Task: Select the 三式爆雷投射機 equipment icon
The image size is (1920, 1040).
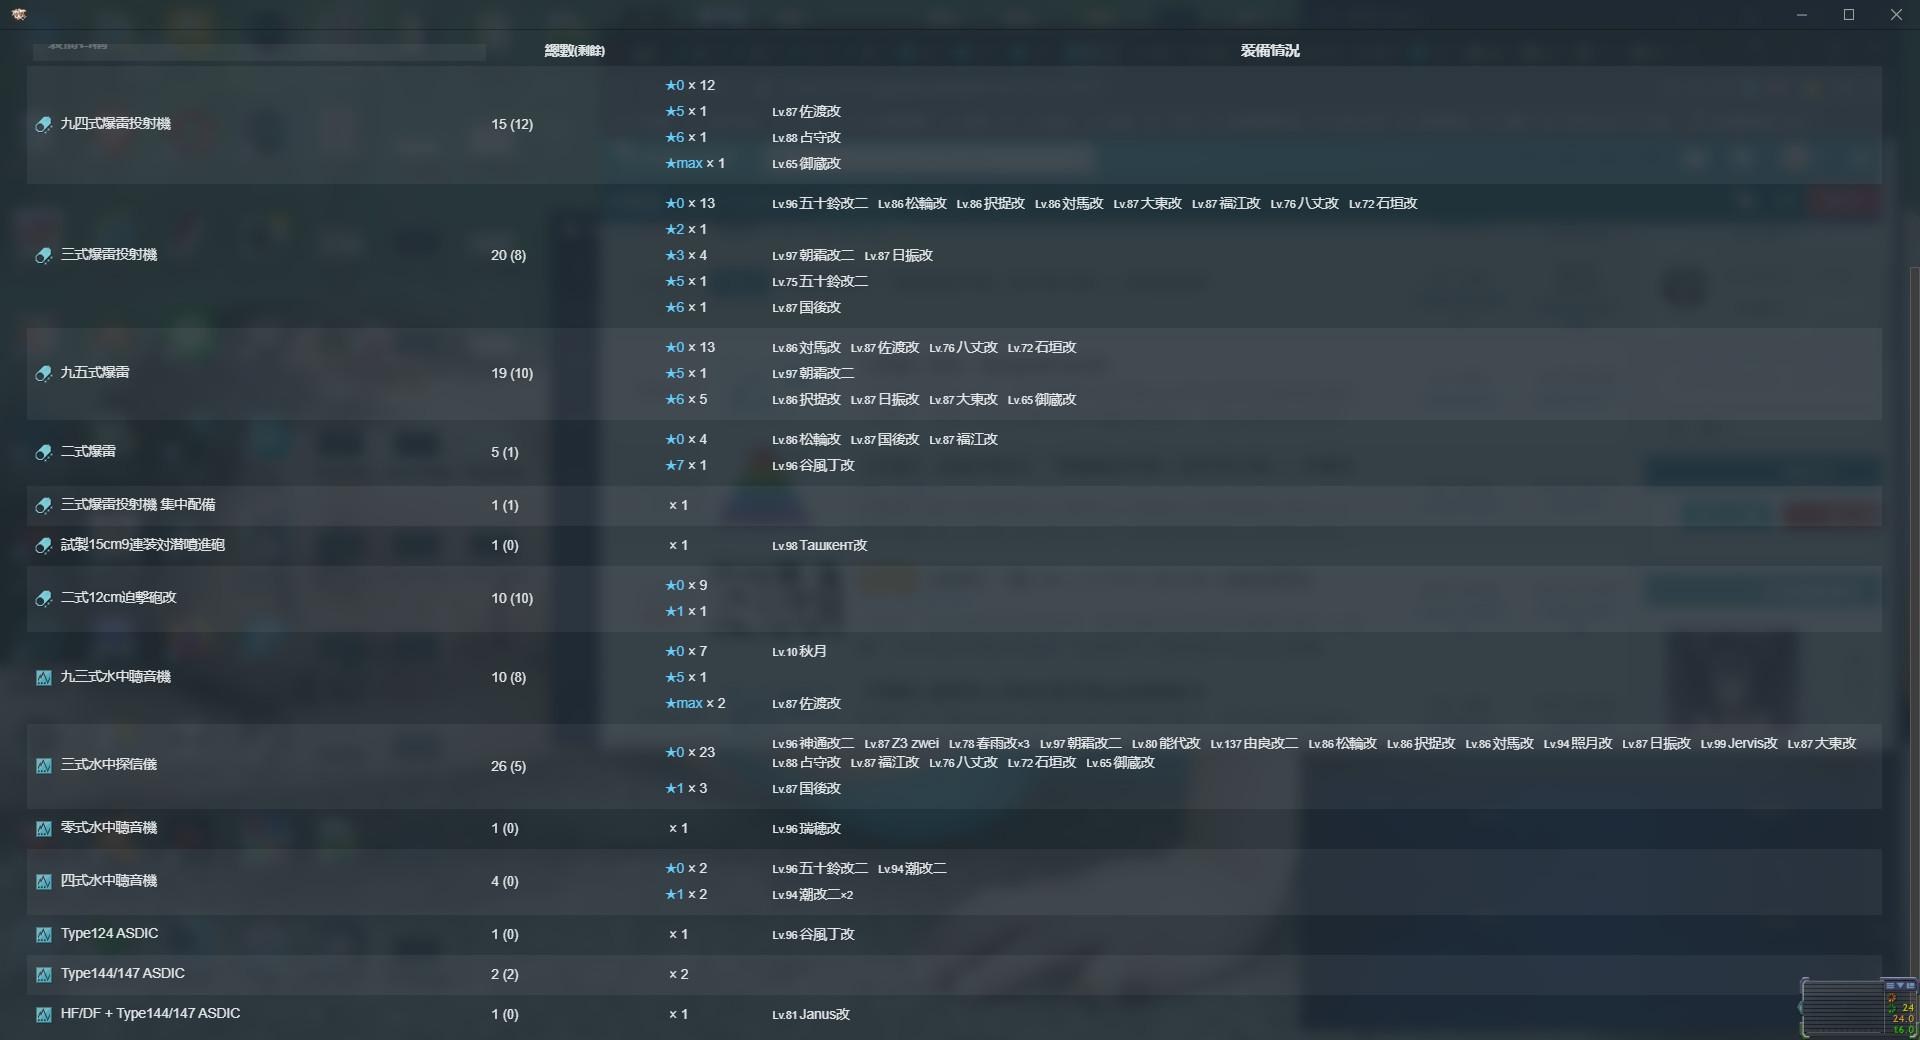Action: [x=43, y=256]
